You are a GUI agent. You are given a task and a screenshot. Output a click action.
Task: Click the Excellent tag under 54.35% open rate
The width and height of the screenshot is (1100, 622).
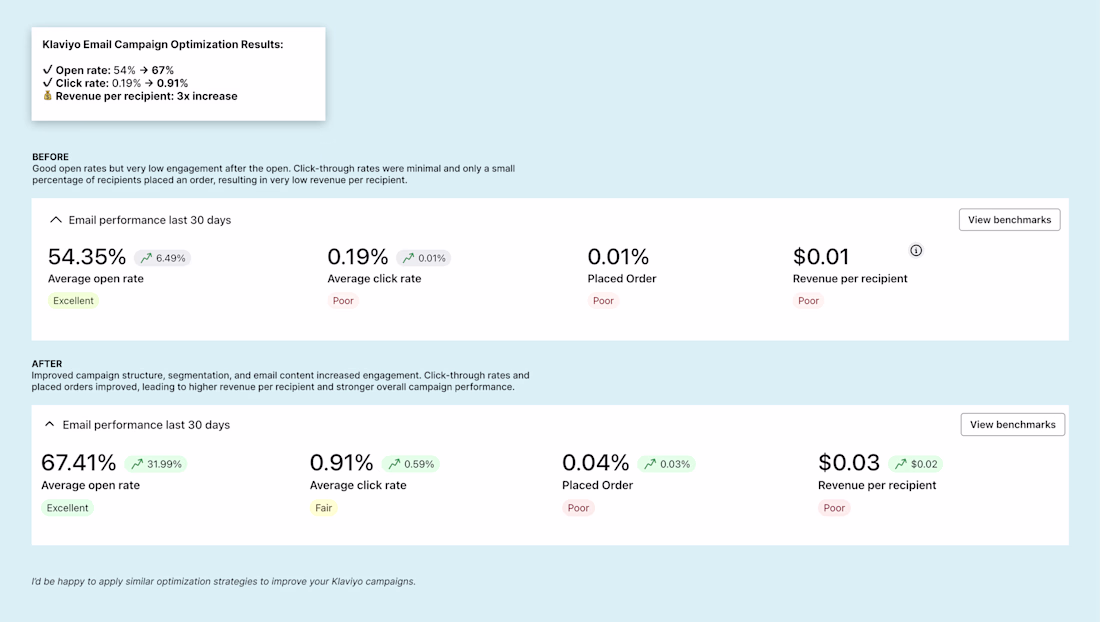click(x=73, y=301)
